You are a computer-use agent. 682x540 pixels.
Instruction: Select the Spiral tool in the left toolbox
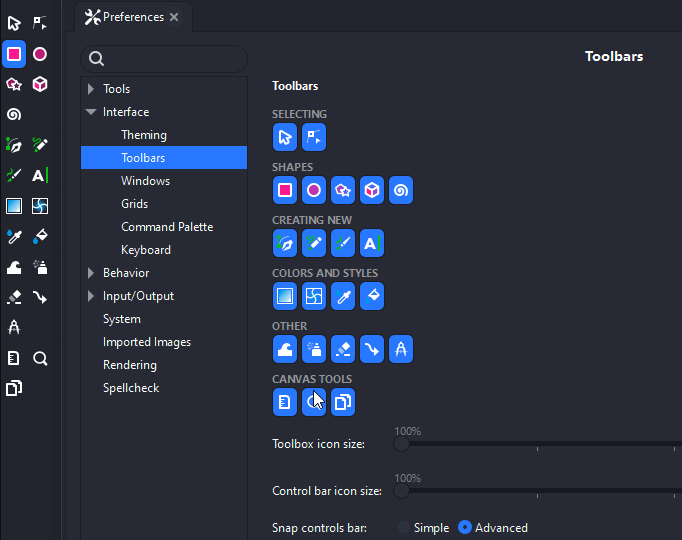tap(14, 114)
